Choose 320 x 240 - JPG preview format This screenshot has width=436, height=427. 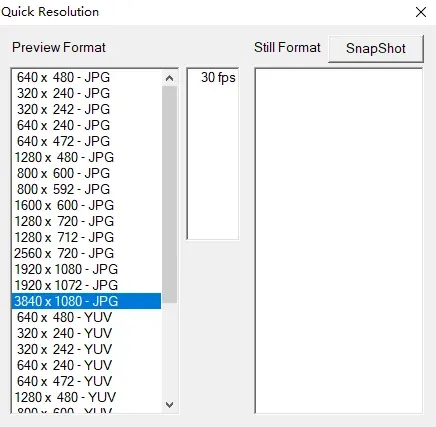click(87, 93)
